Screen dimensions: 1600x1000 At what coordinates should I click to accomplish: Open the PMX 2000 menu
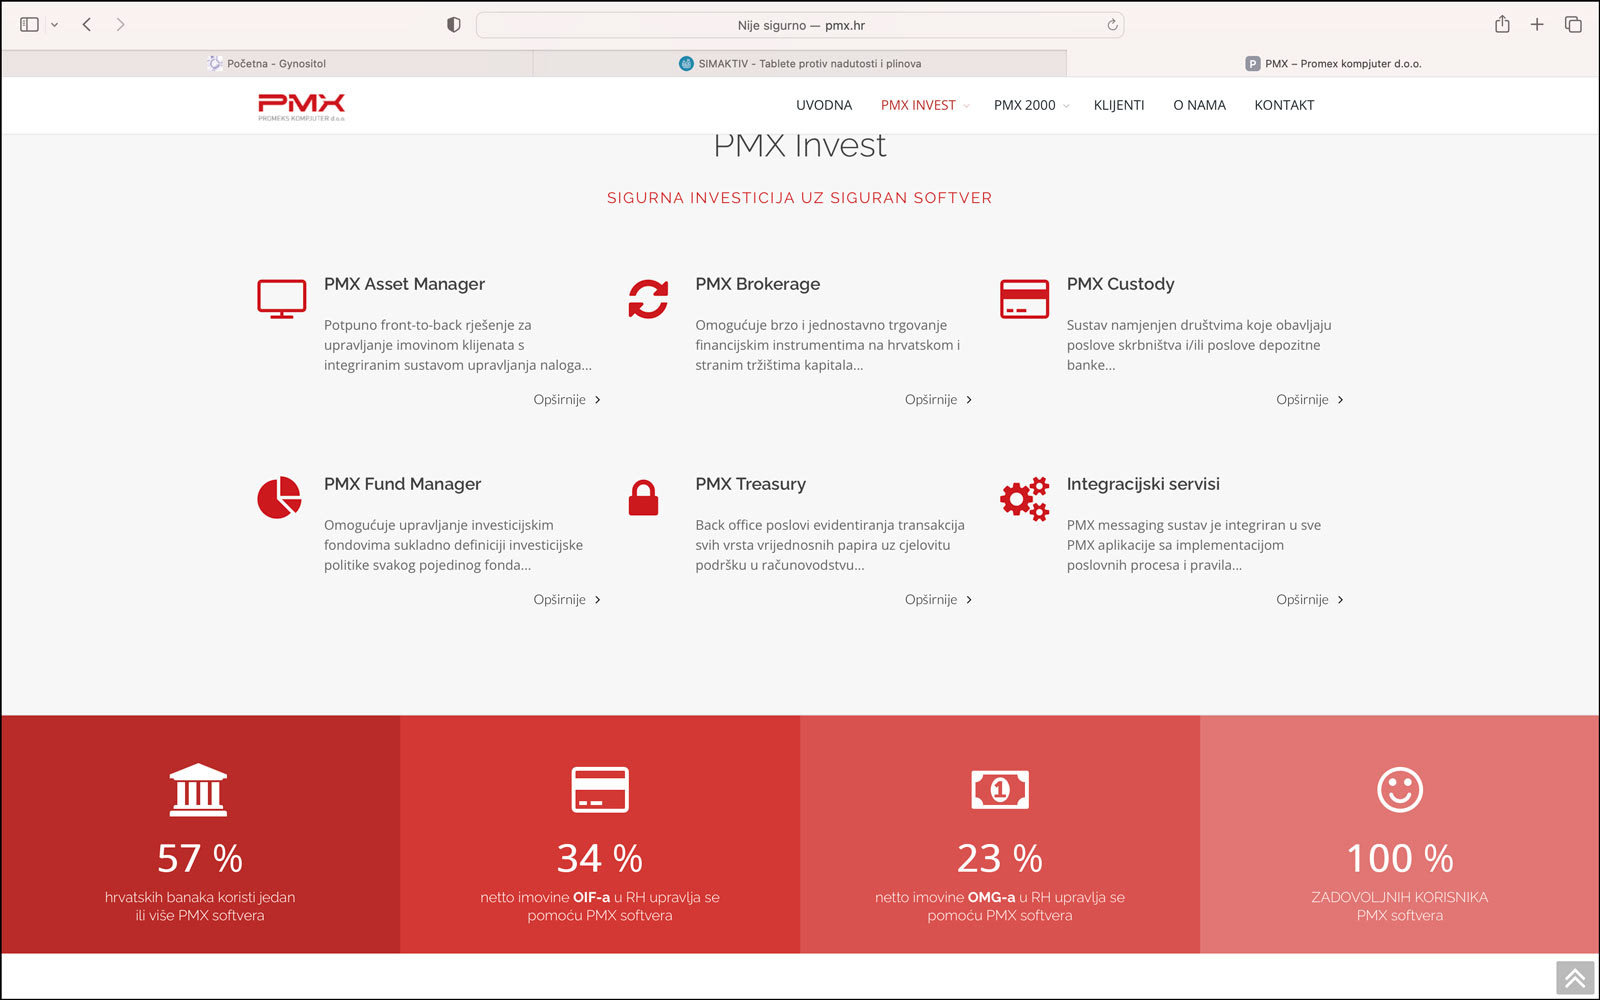pyautogui.click(x=1024, y=105)
